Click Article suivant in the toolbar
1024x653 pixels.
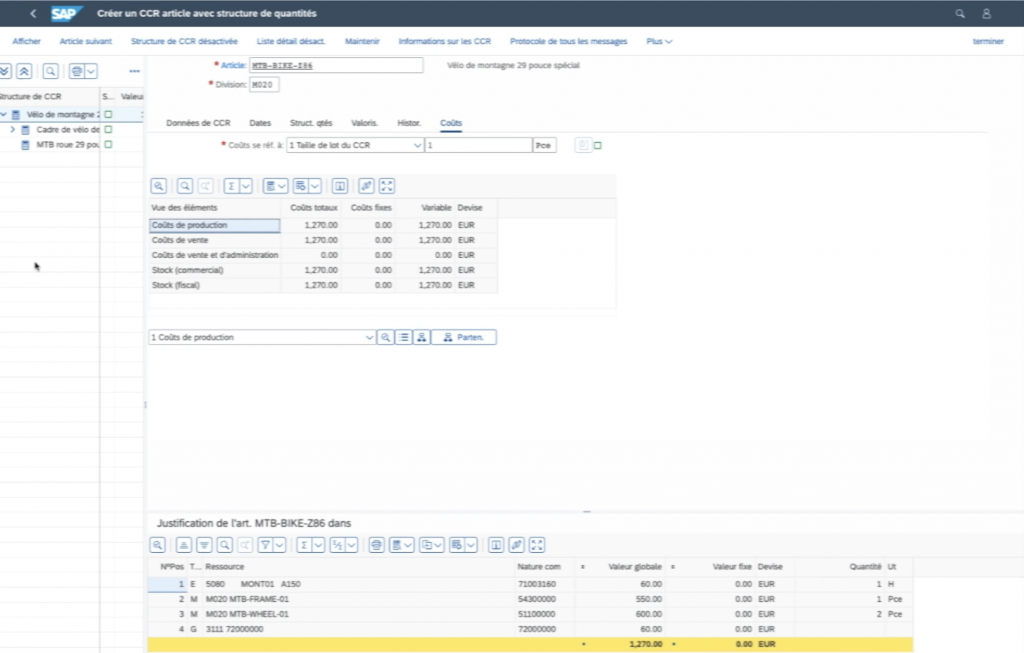pyautogui.click(x=86, y=41)
